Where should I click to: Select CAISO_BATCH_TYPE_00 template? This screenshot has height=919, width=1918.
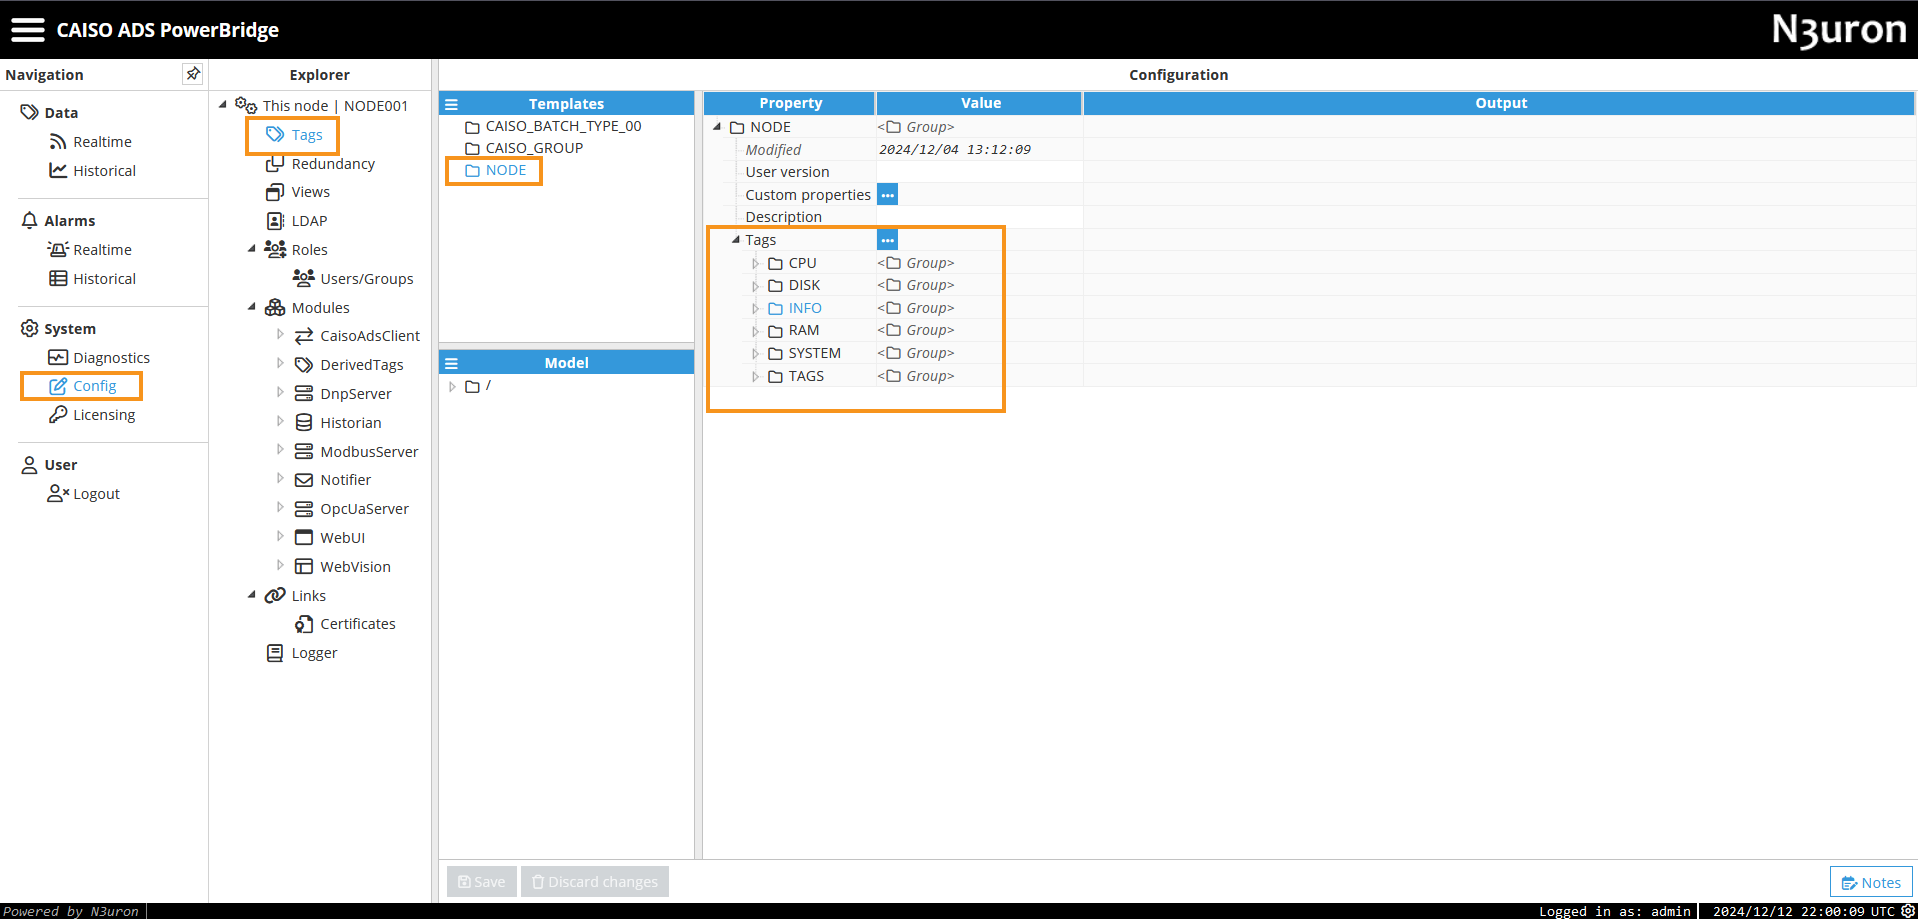[x=553, y=126]
